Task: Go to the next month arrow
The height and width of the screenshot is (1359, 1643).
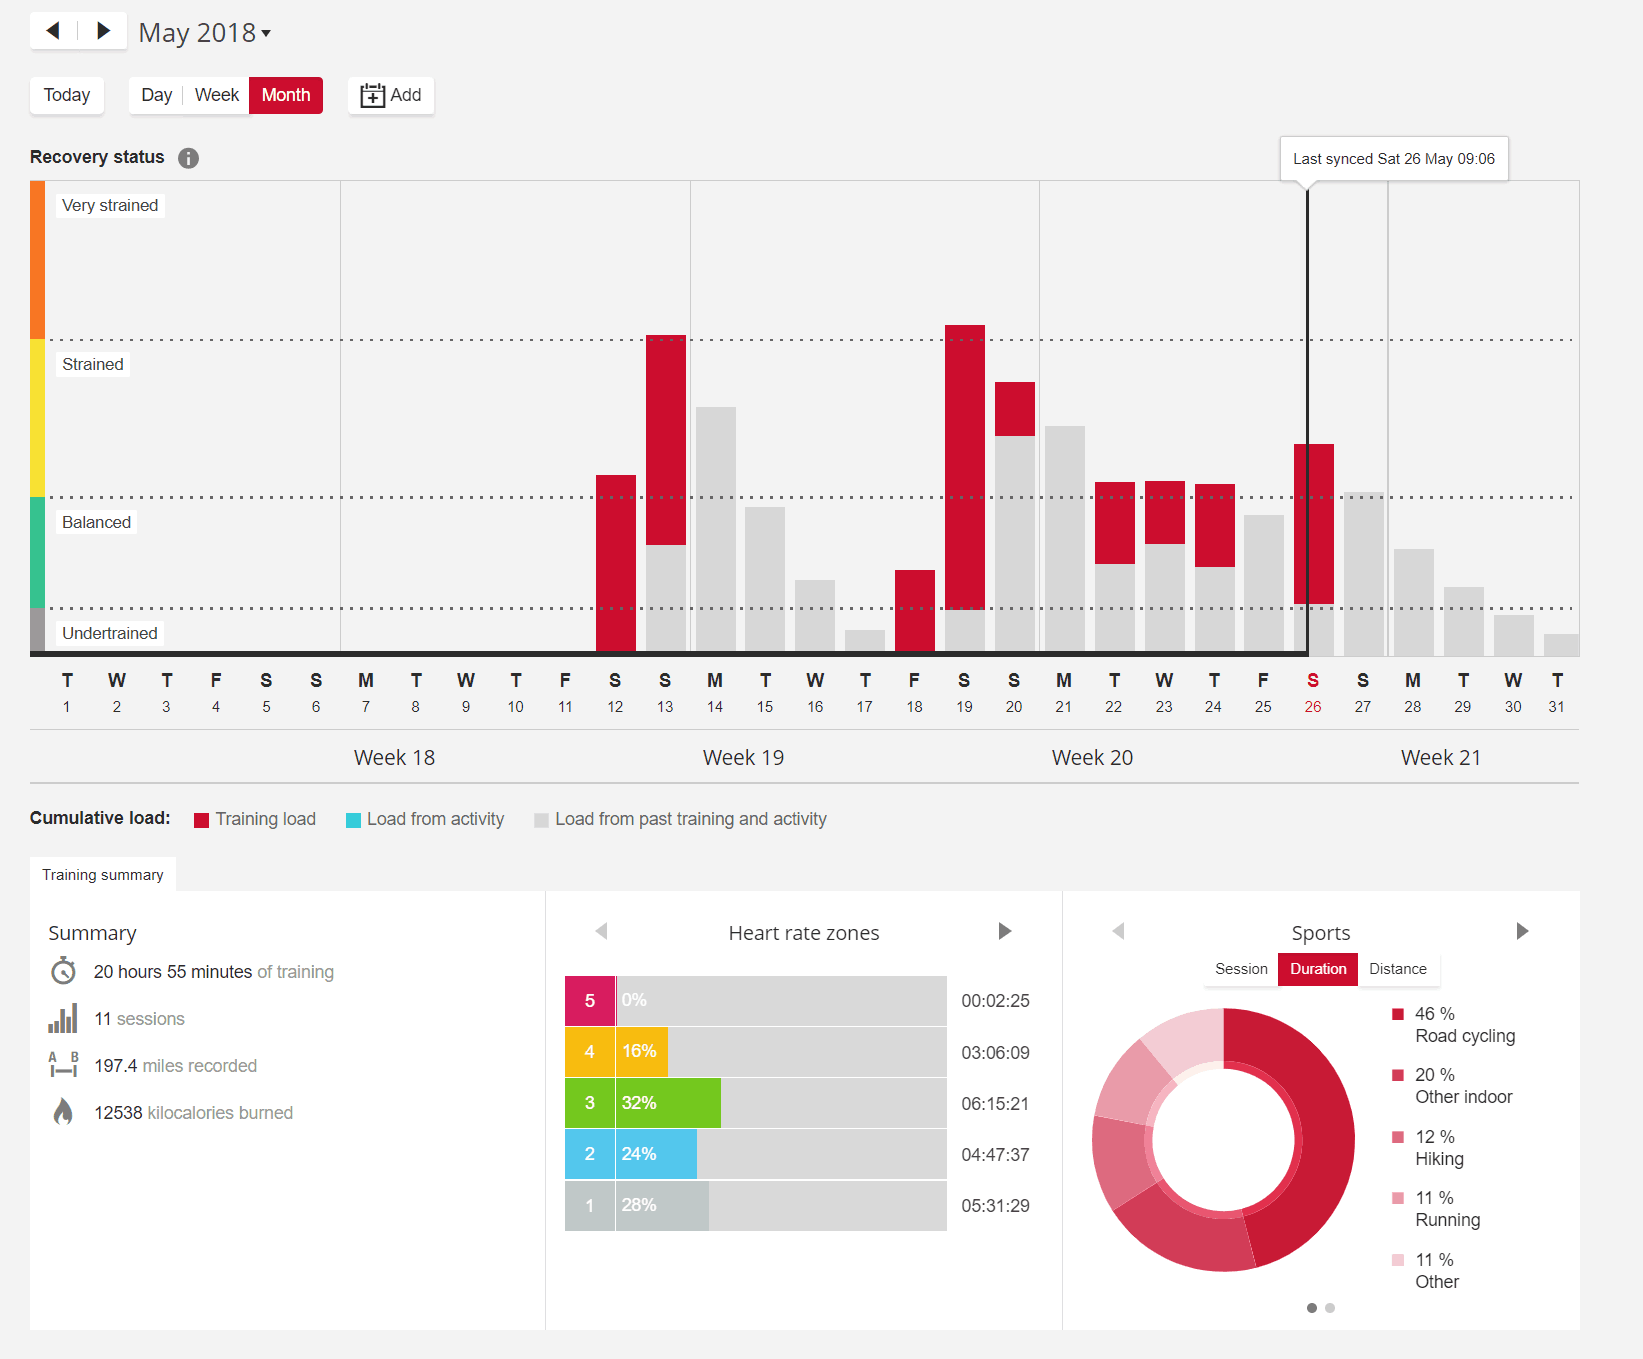Action: (x=102, y=31)
